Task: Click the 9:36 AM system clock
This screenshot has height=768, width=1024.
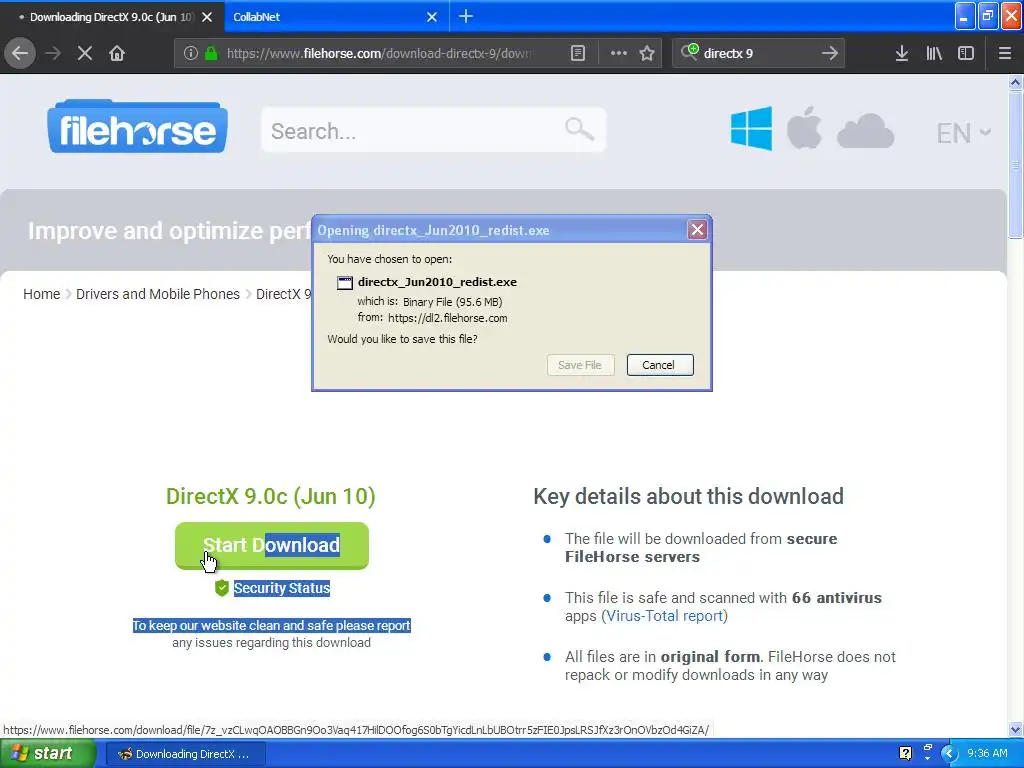Action: tap(987, 753)
